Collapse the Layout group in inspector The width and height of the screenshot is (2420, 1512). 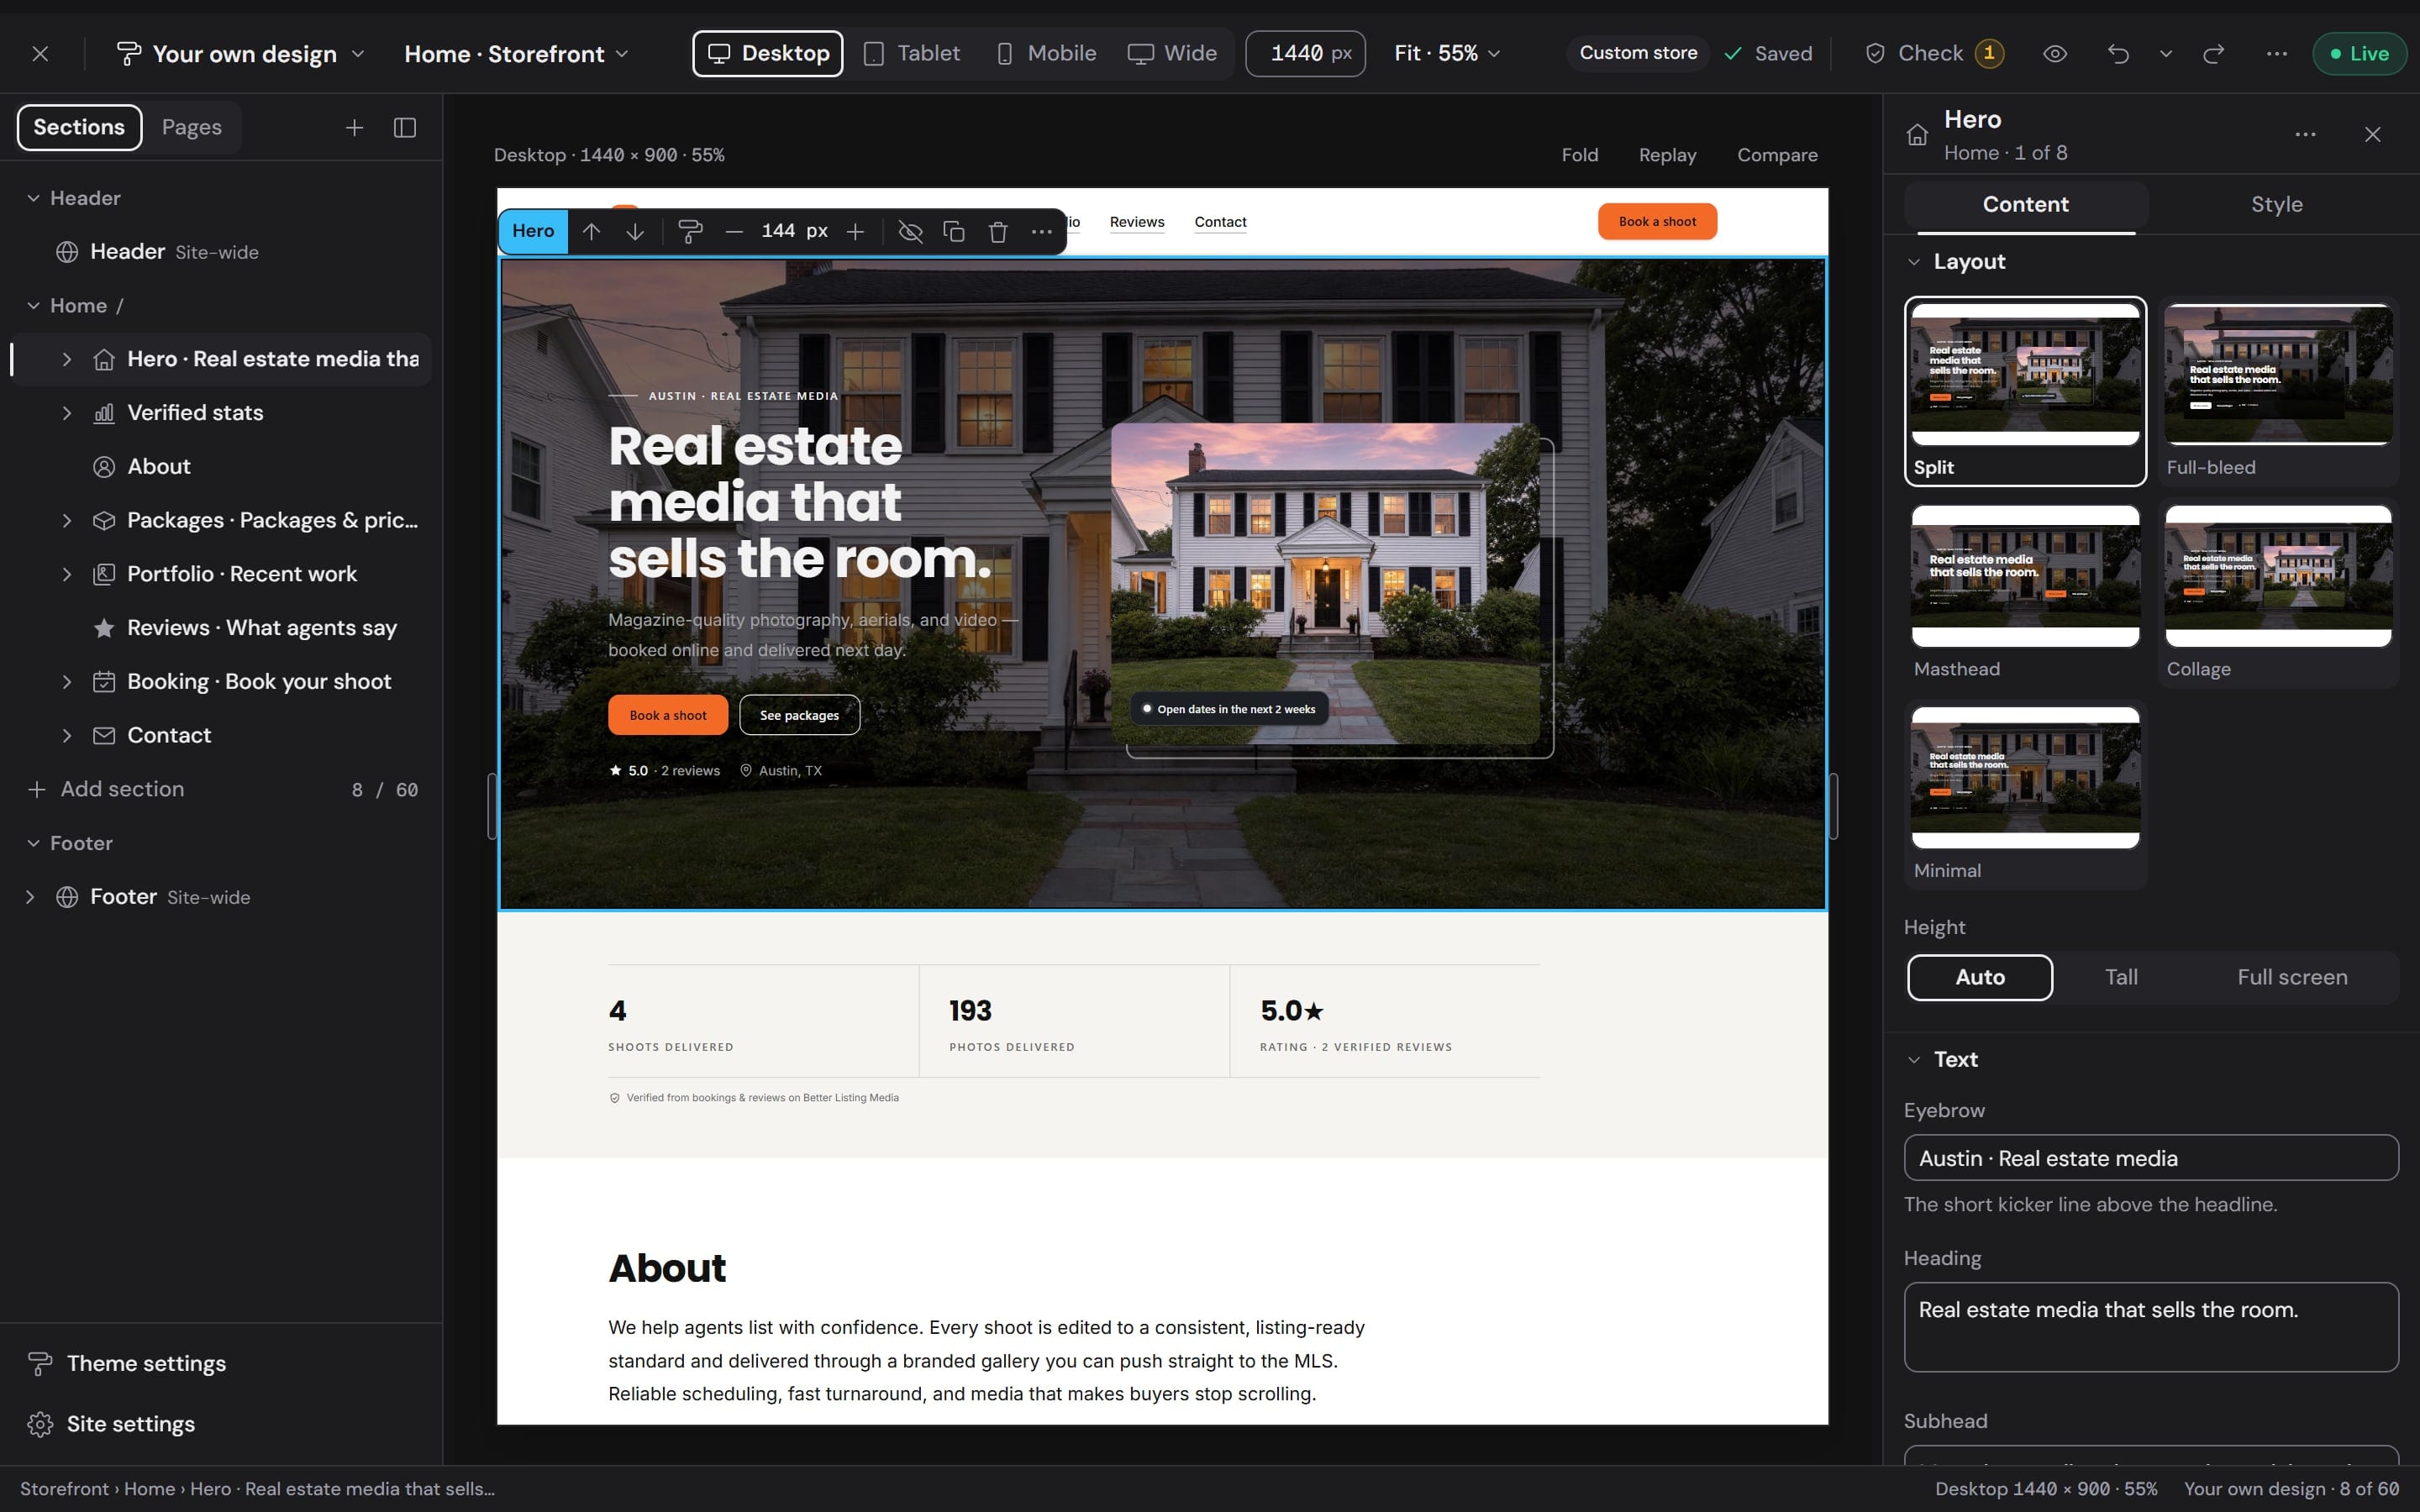tap(1913, 261)
